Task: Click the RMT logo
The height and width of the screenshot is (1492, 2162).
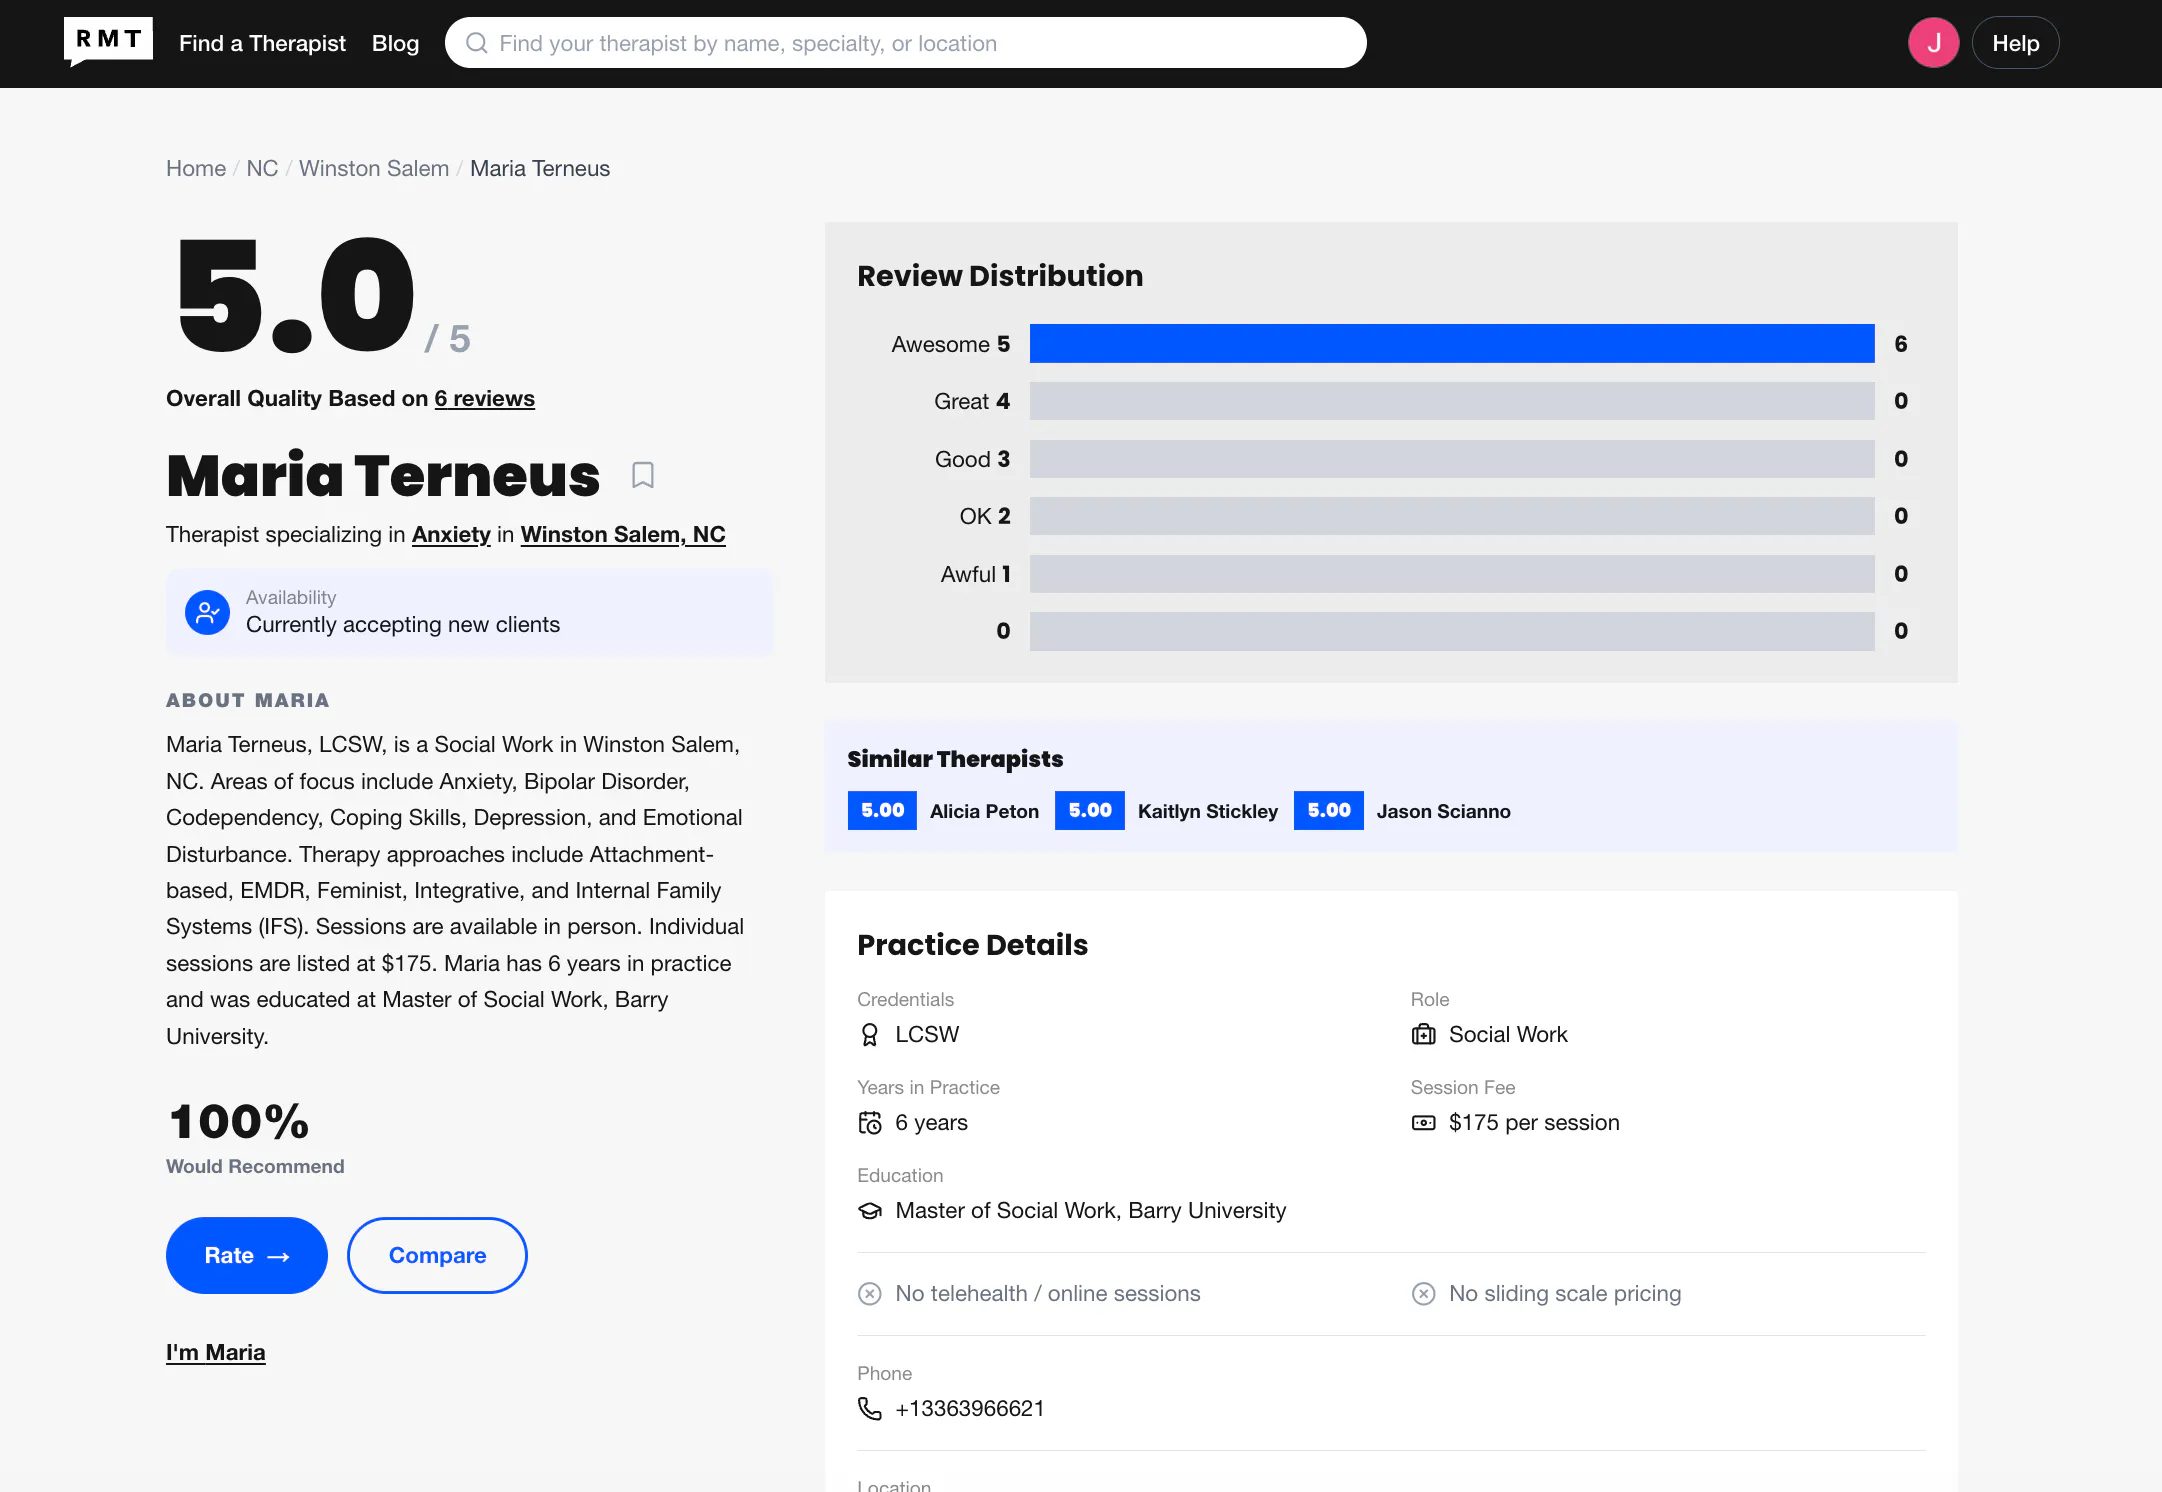Action: click(x=108, y=42)
